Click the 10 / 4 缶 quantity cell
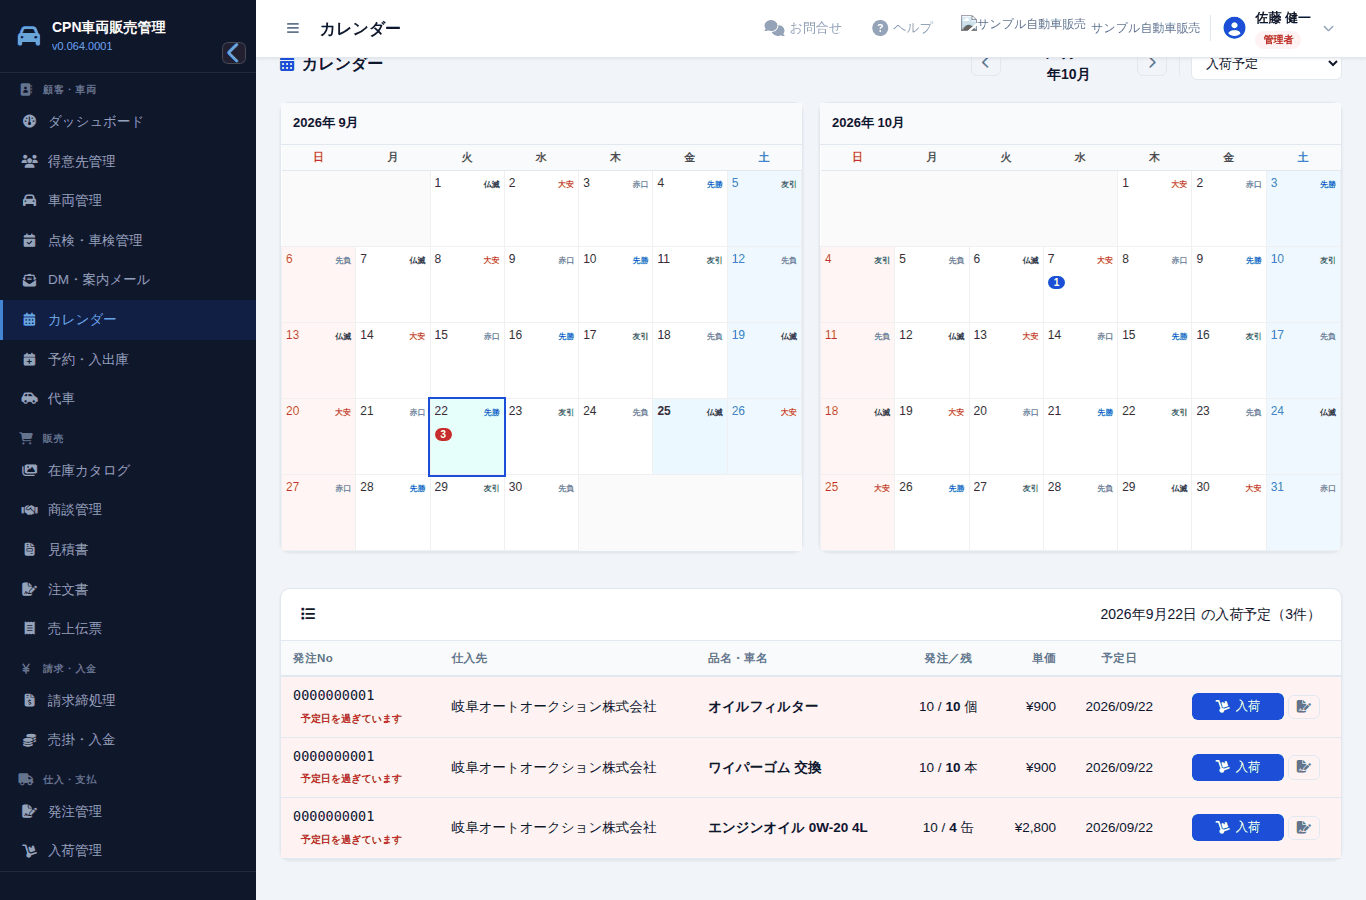Screen dimensions: 1366x900 [x=948, y=828]
